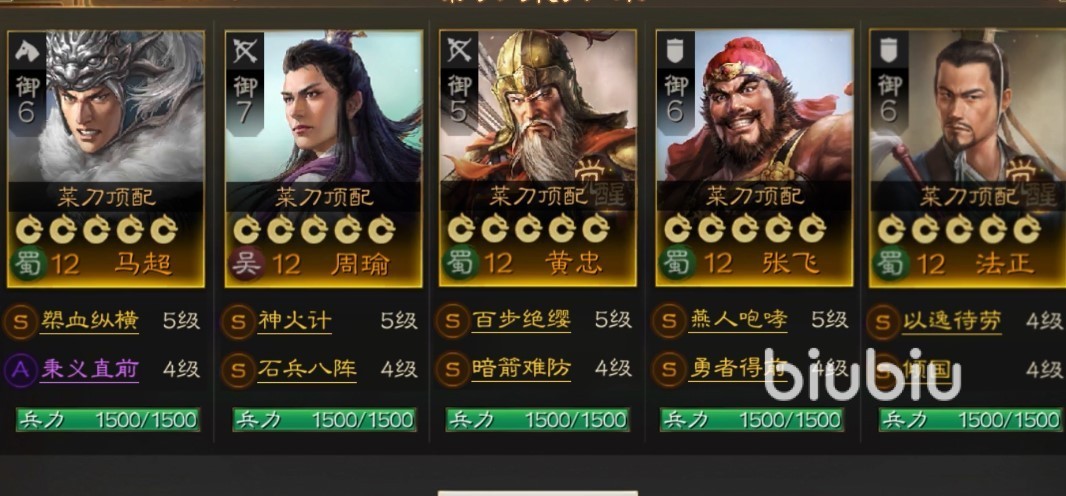Click the S-rank badge beside 神火计

tap(238, 321)
